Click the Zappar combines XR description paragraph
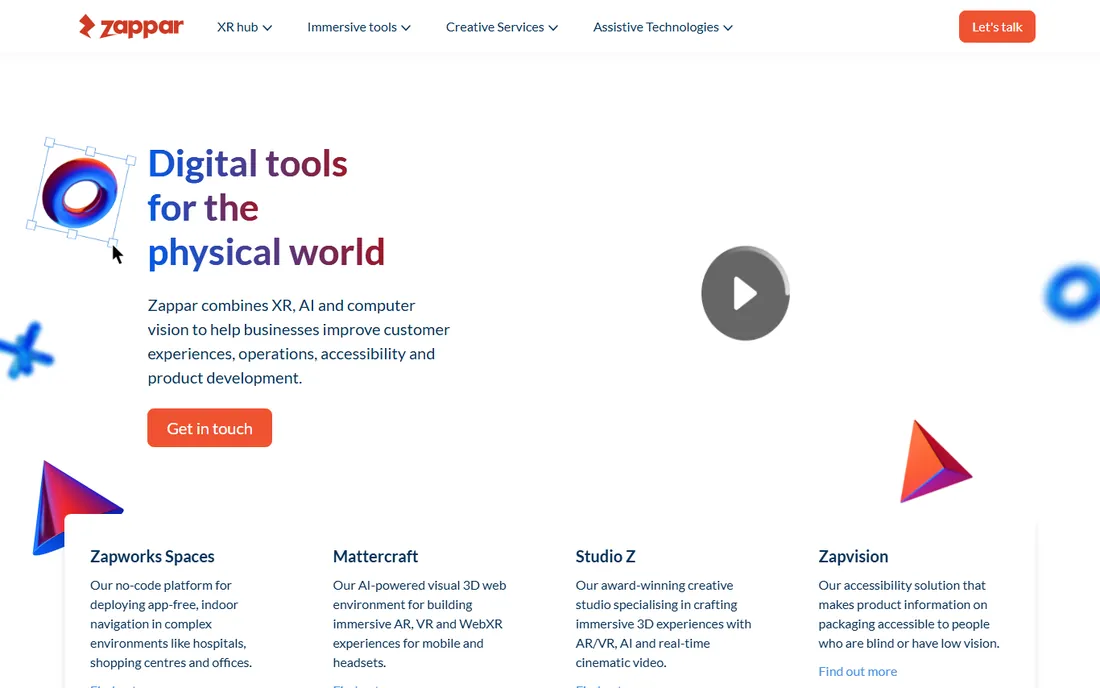This screenshot has height=688, width=1100. pos(299,342)
